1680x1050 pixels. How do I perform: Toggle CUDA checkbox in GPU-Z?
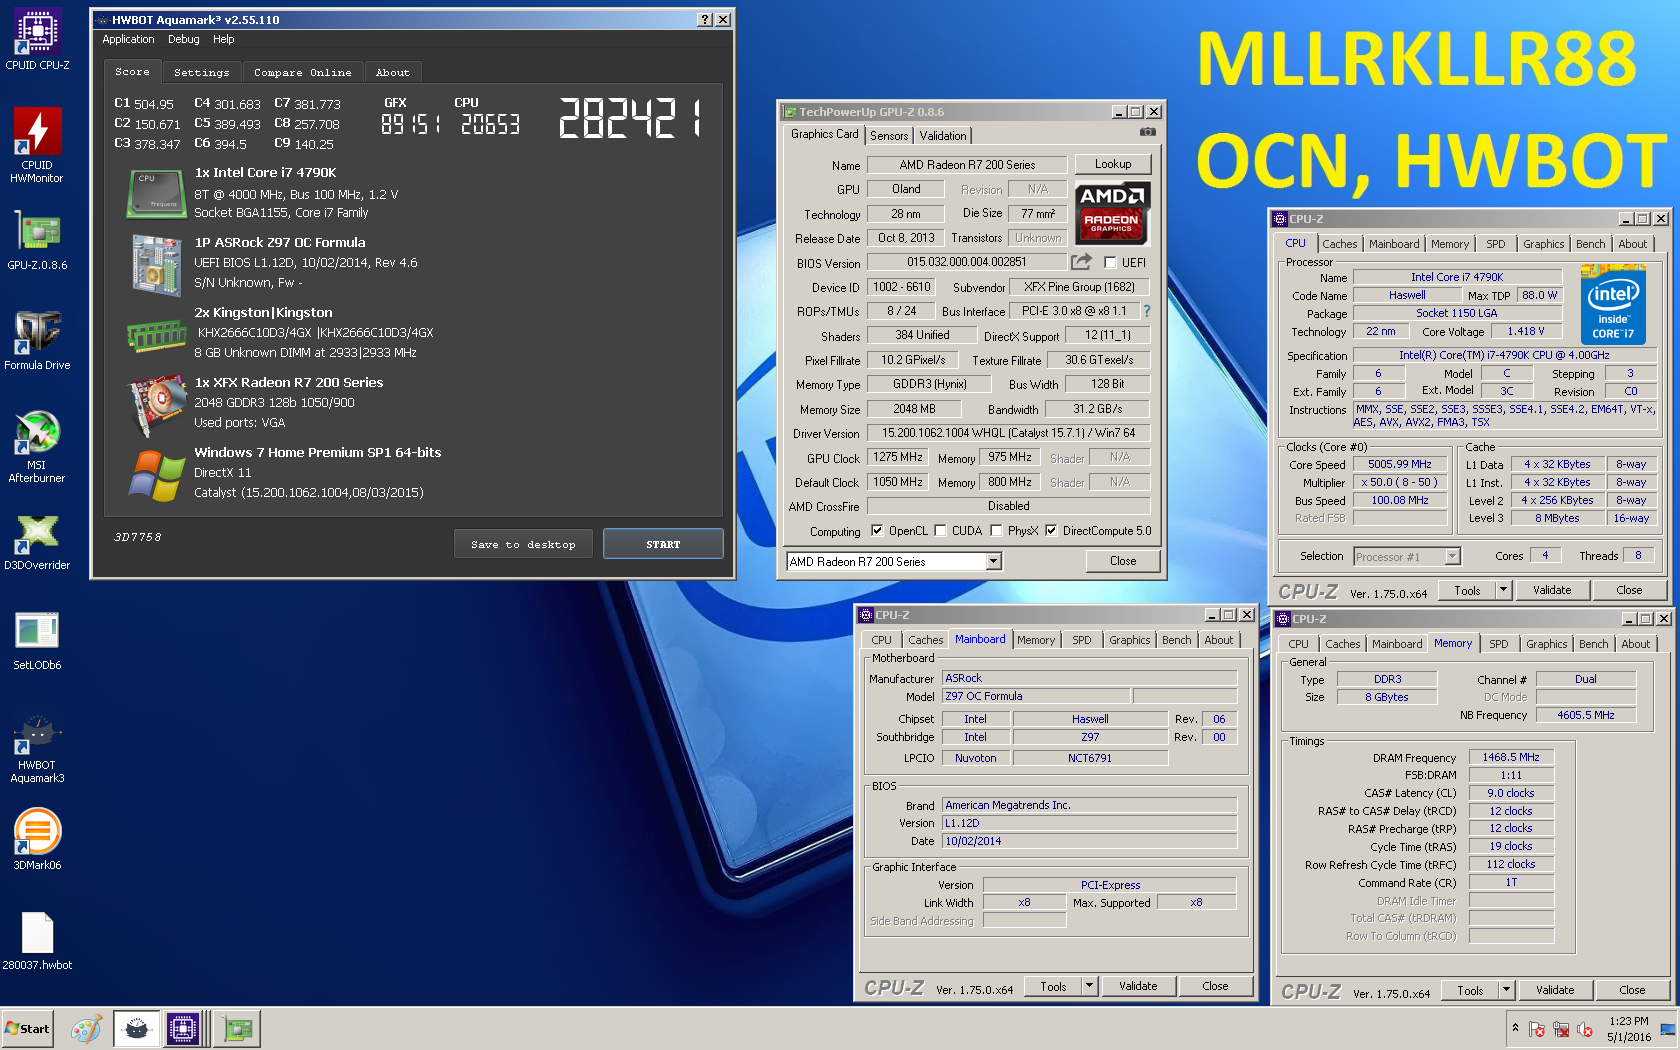coord(940,531)
